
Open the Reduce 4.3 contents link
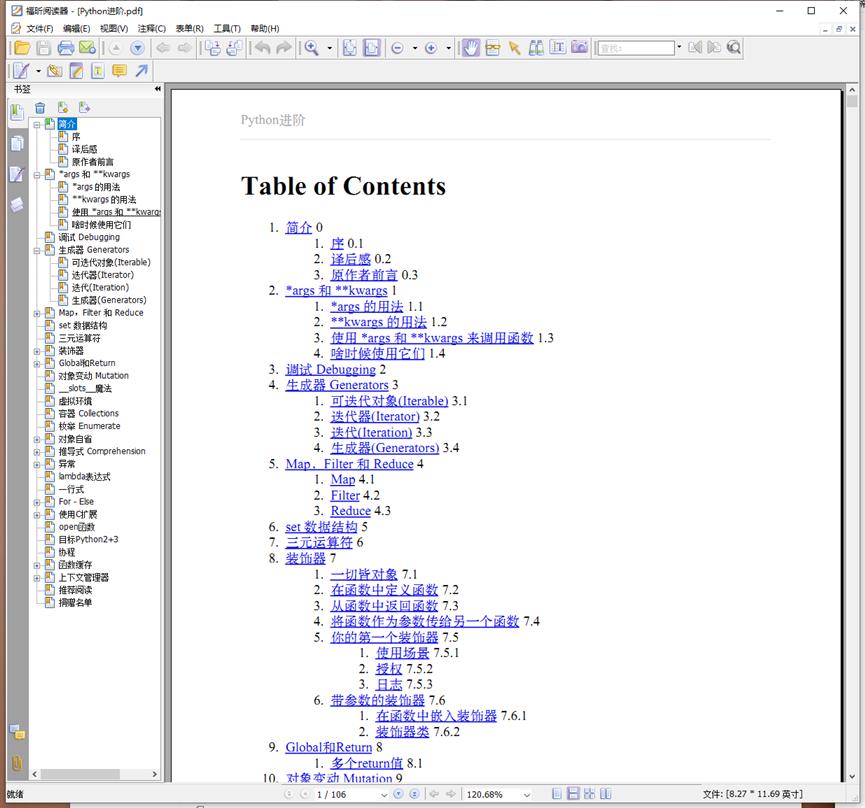350,511
